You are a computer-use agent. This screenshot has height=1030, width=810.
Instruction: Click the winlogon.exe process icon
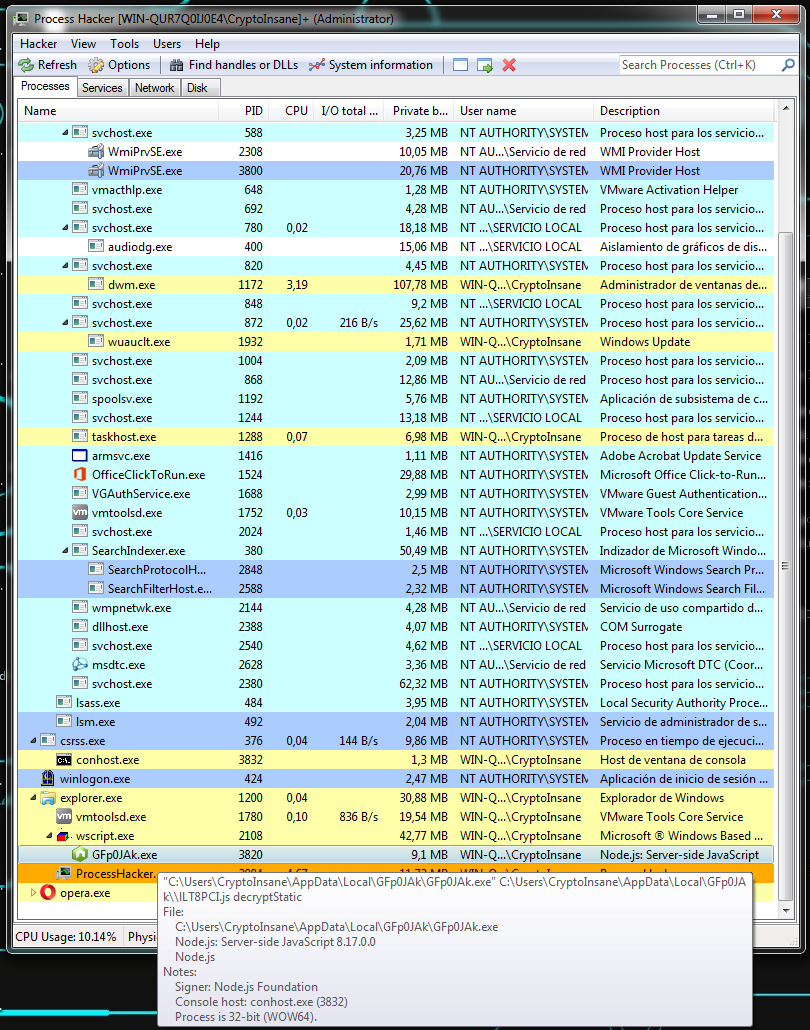click(x=48, y=778)
